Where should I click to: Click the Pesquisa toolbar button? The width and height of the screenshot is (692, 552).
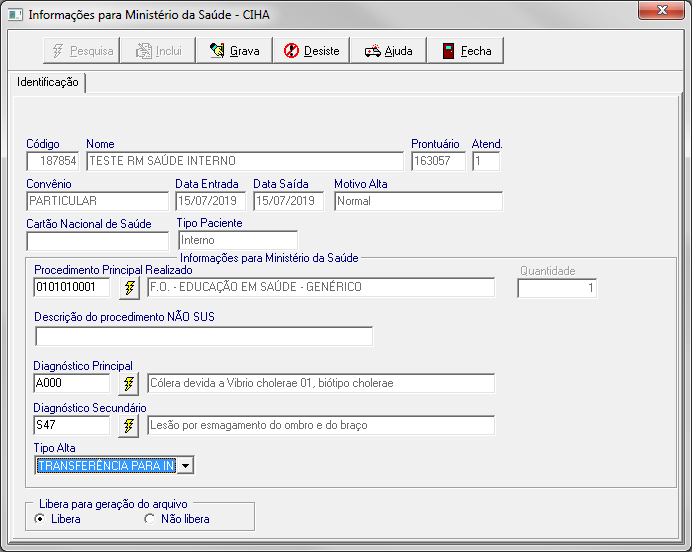(82, 51)
